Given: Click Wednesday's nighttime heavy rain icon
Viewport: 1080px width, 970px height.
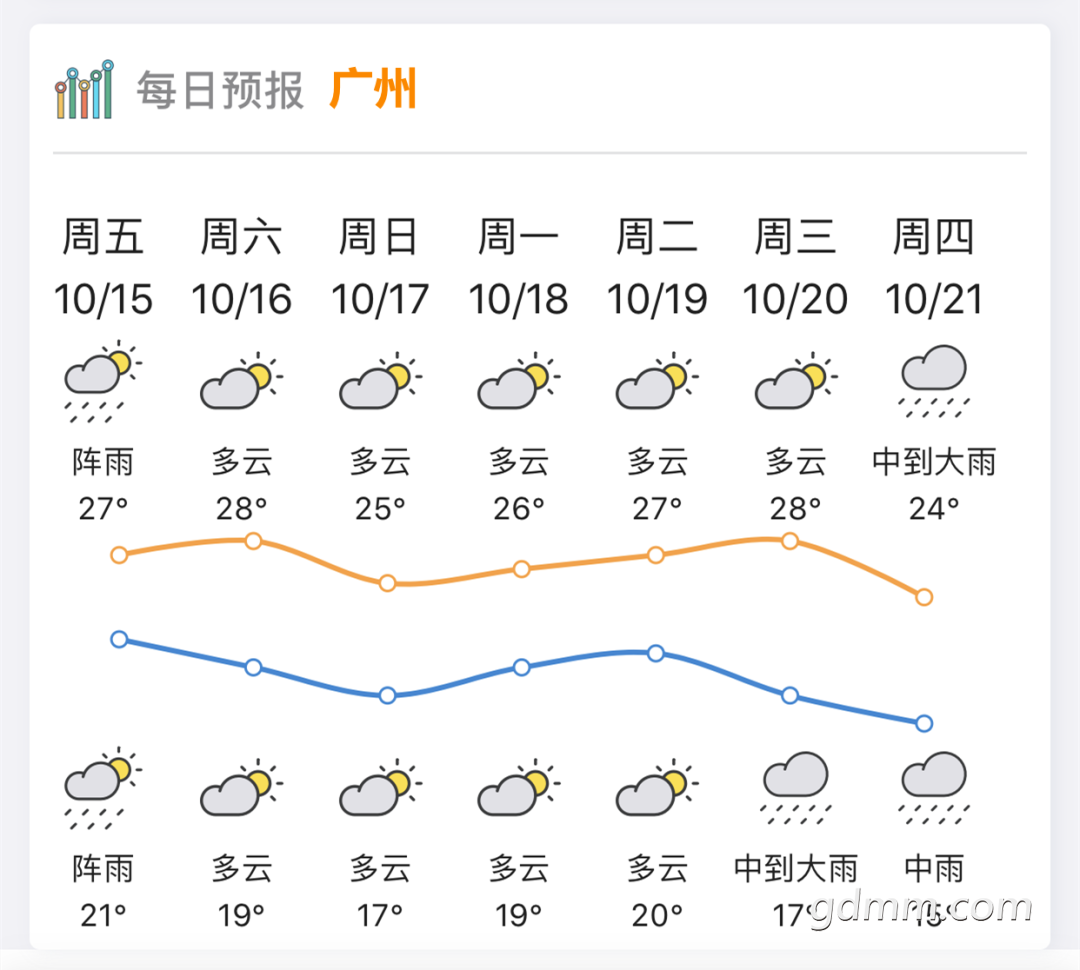Looking at the screenshot, I should (796, 787).
